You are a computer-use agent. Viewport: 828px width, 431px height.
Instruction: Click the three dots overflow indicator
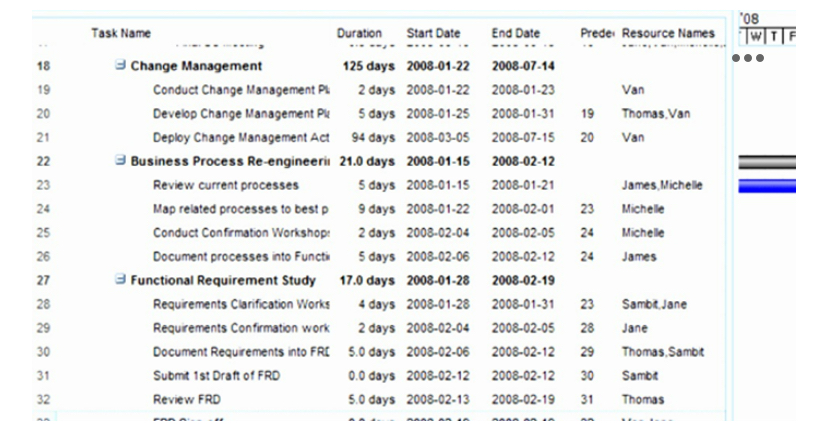pyautogui.click(x=748, y=58)
